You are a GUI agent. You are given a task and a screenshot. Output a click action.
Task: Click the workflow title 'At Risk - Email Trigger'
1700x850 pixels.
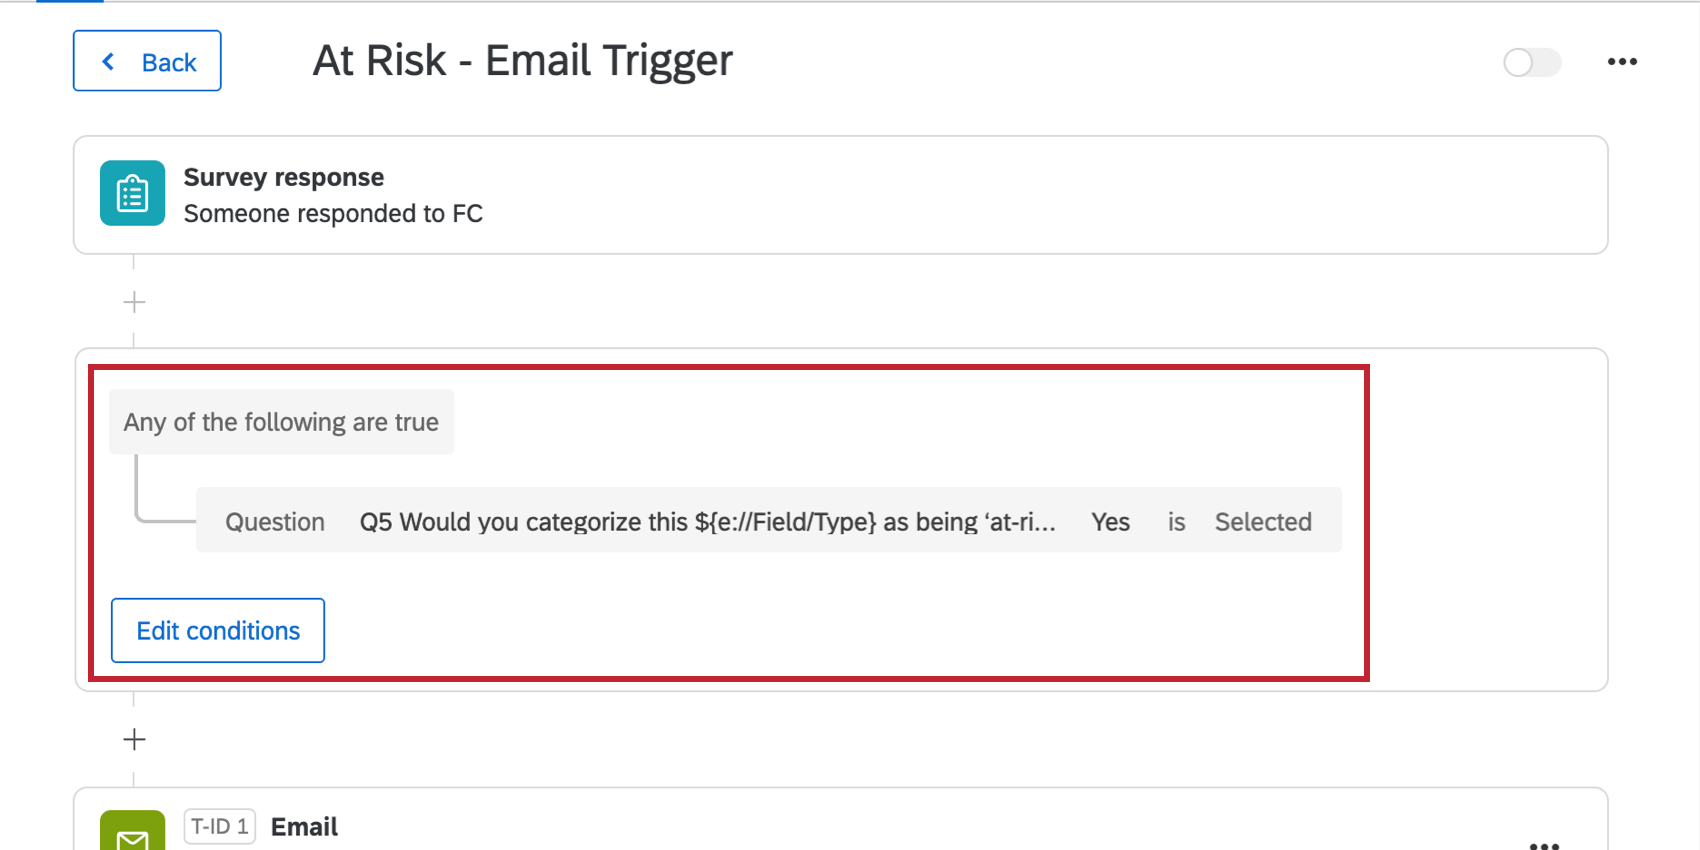point(522,61)
